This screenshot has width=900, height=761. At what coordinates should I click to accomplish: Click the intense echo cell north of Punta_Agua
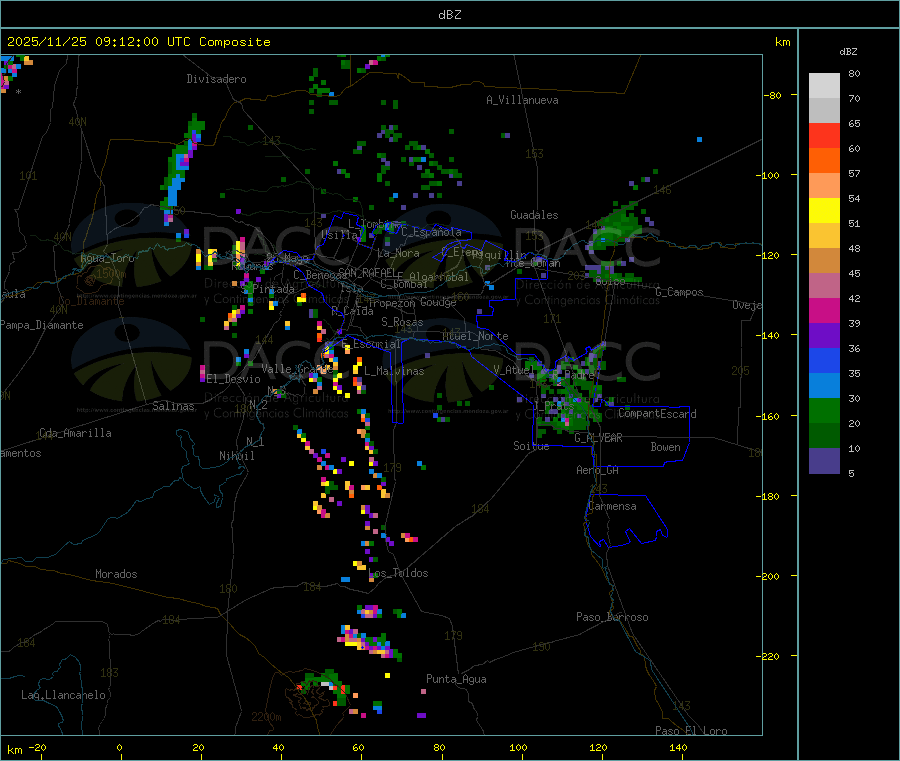(x=368, y=642)
